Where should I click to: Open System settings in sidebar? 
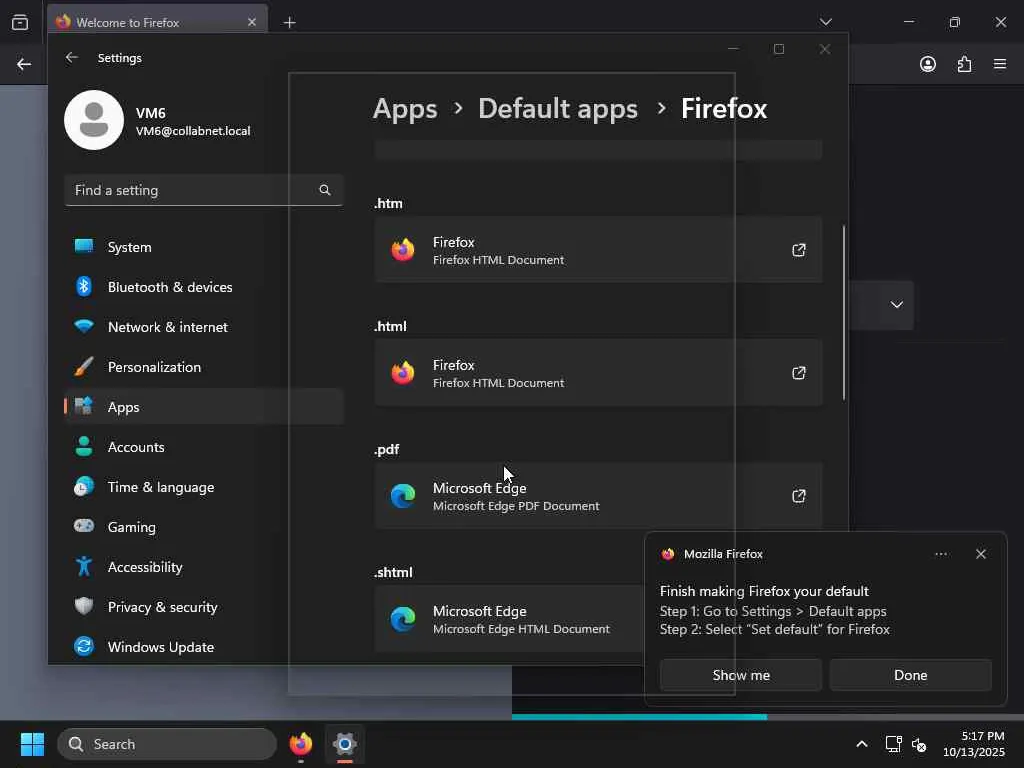click(204, 248)
